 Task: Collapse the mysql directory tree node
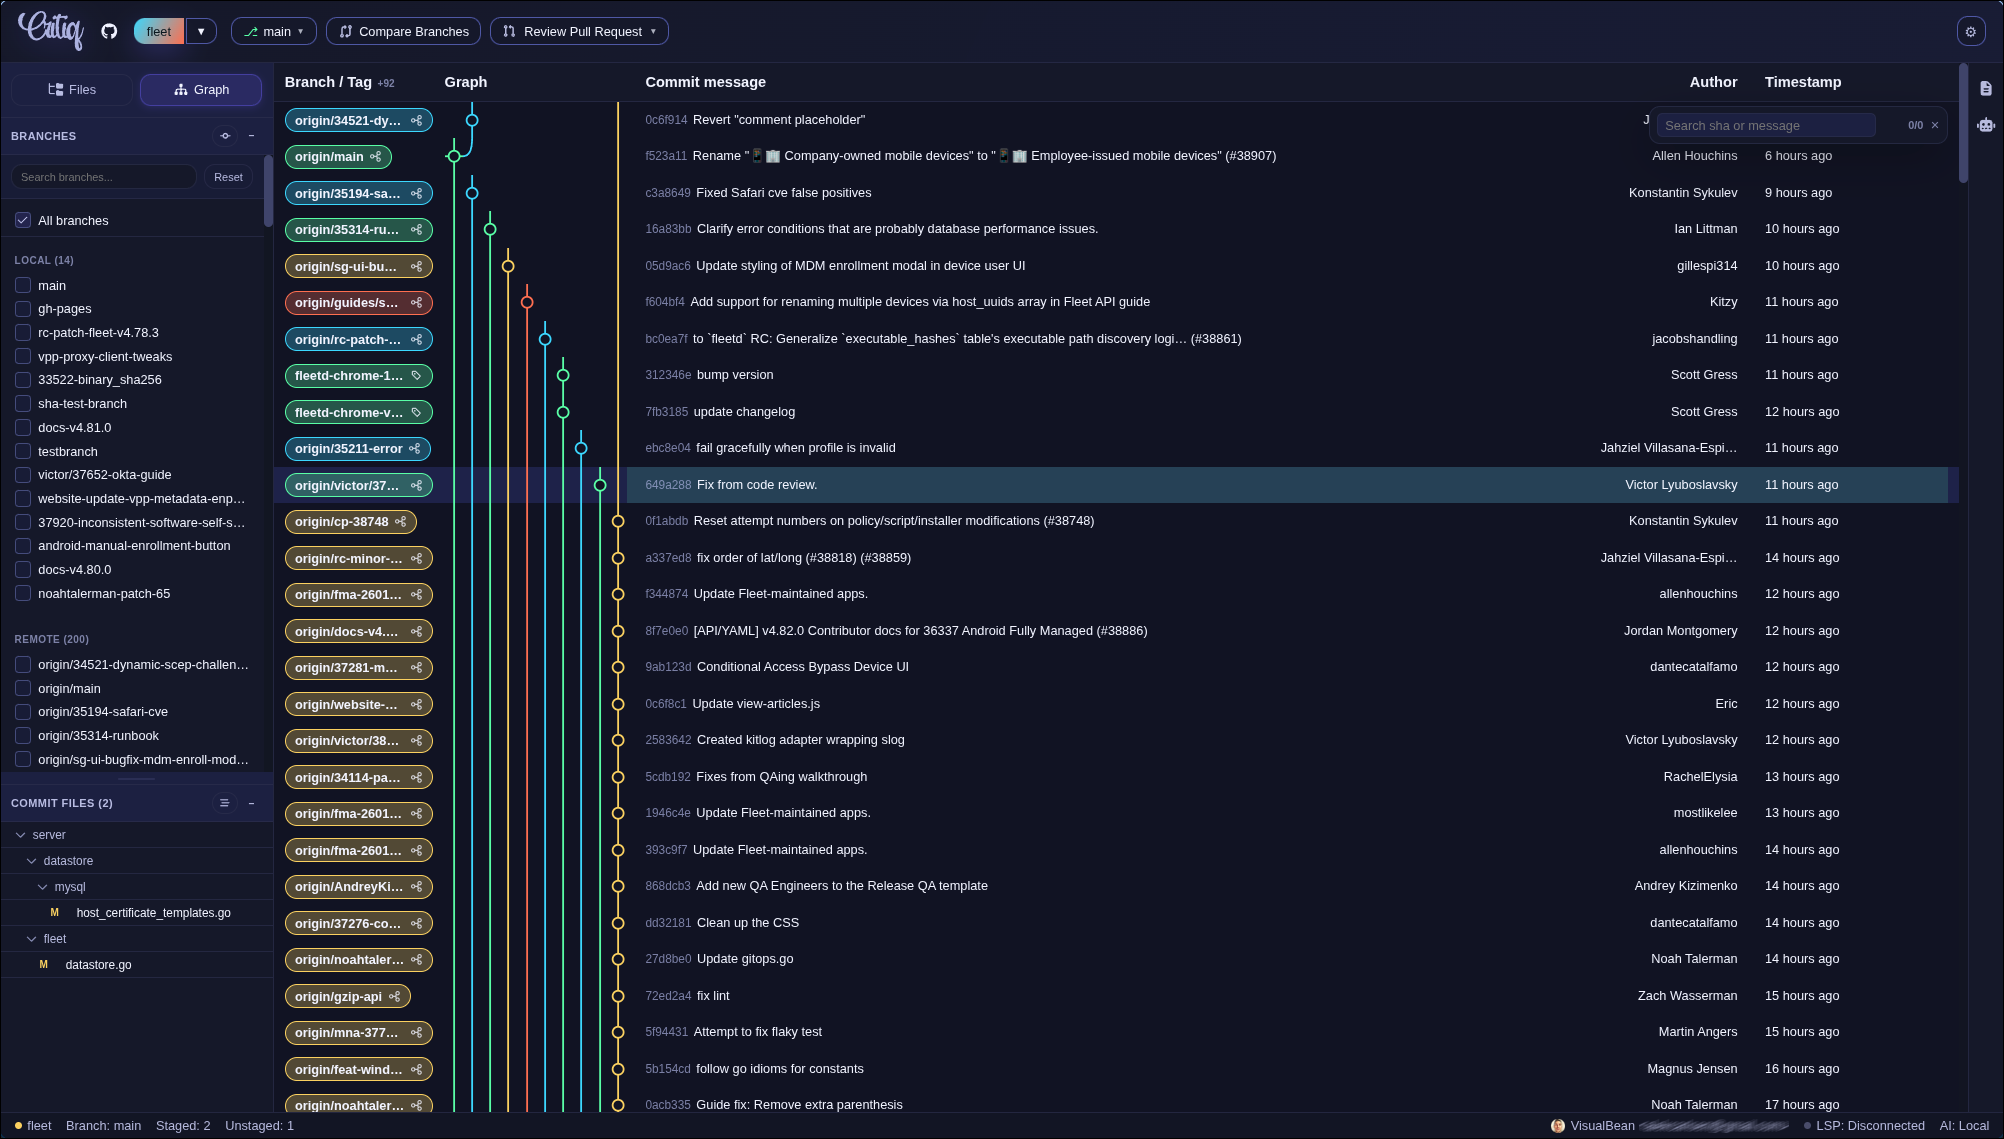pyautogui.click(x=43, y=886)
